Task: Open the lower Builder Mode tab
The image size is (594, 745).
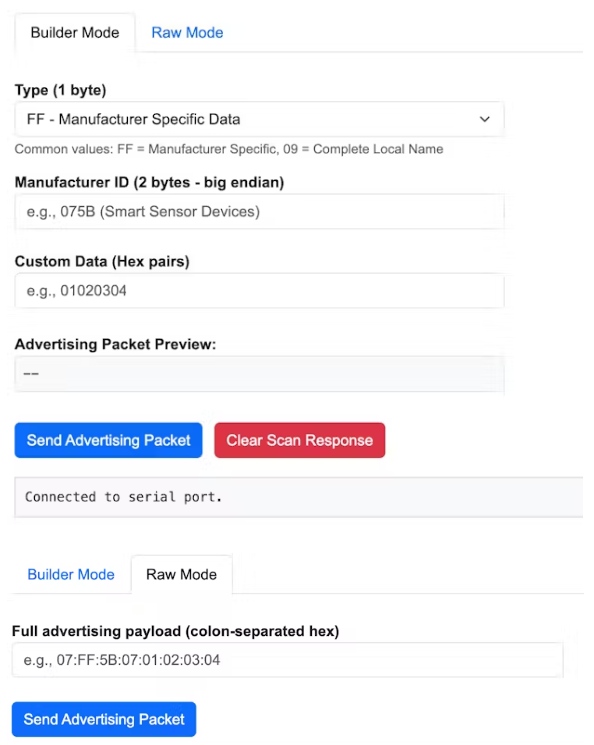Action: point(71,574)
